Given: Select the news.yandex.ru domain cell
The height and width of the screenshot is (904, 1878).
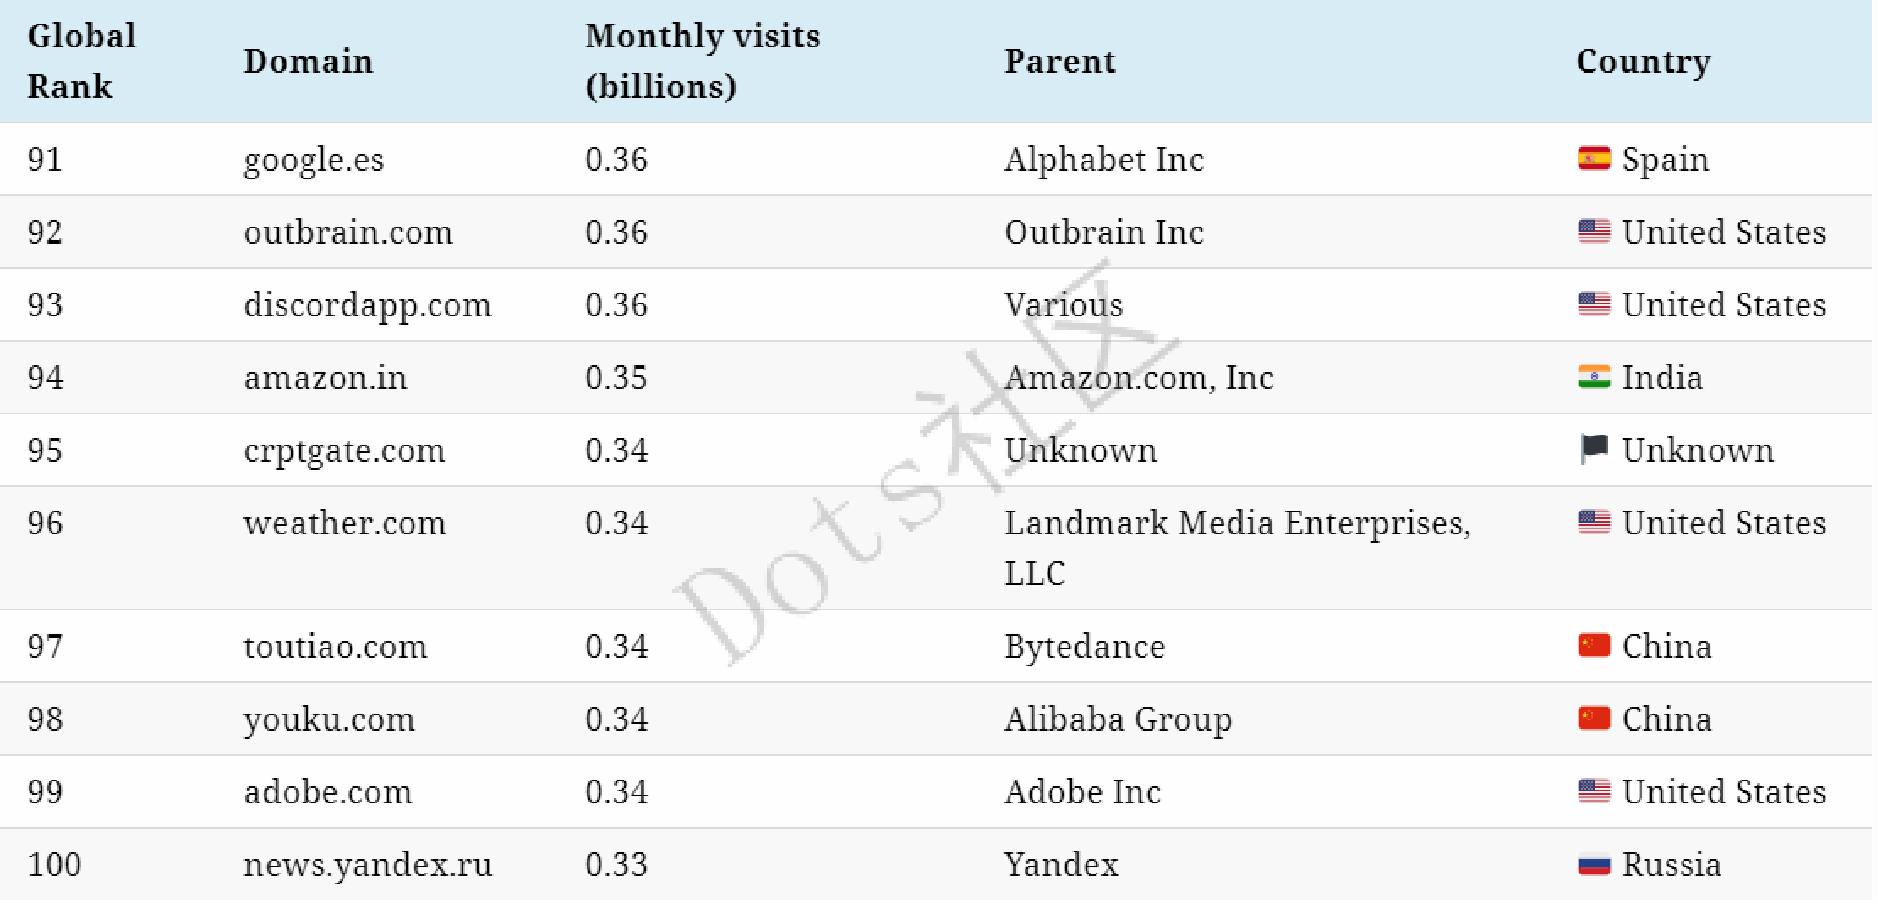Looking at the screenshot, I should tap(367, 865).
